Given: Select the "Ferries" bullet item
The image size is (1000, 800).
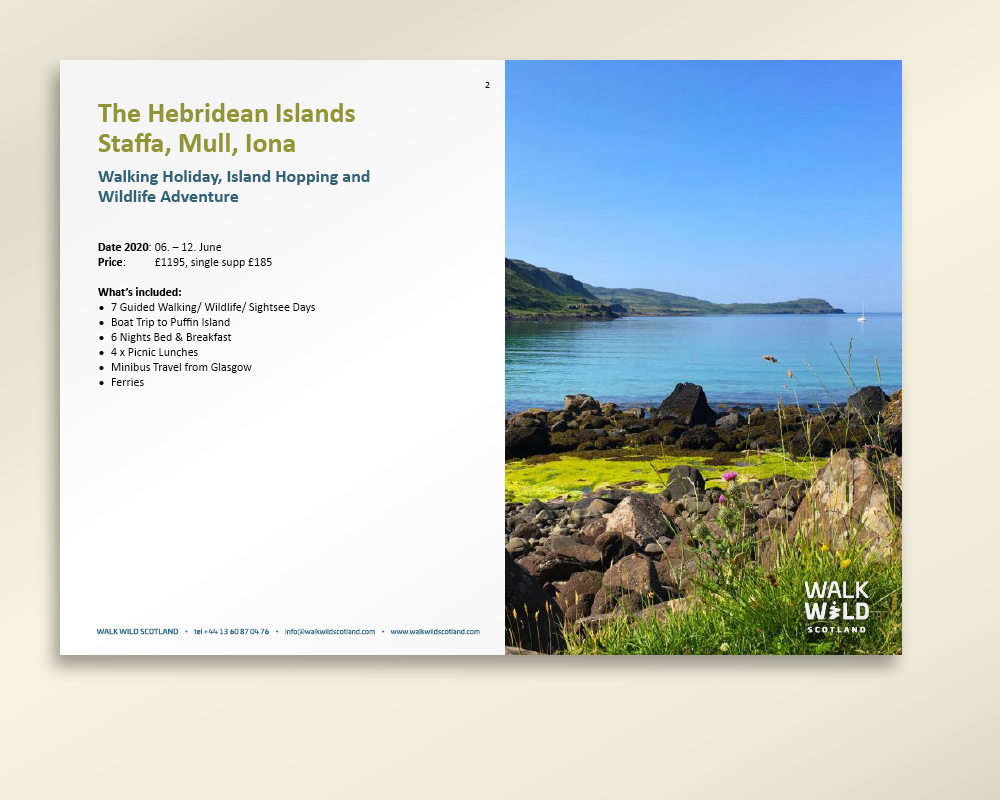Looking at the screenshot, I should point(127,382).
